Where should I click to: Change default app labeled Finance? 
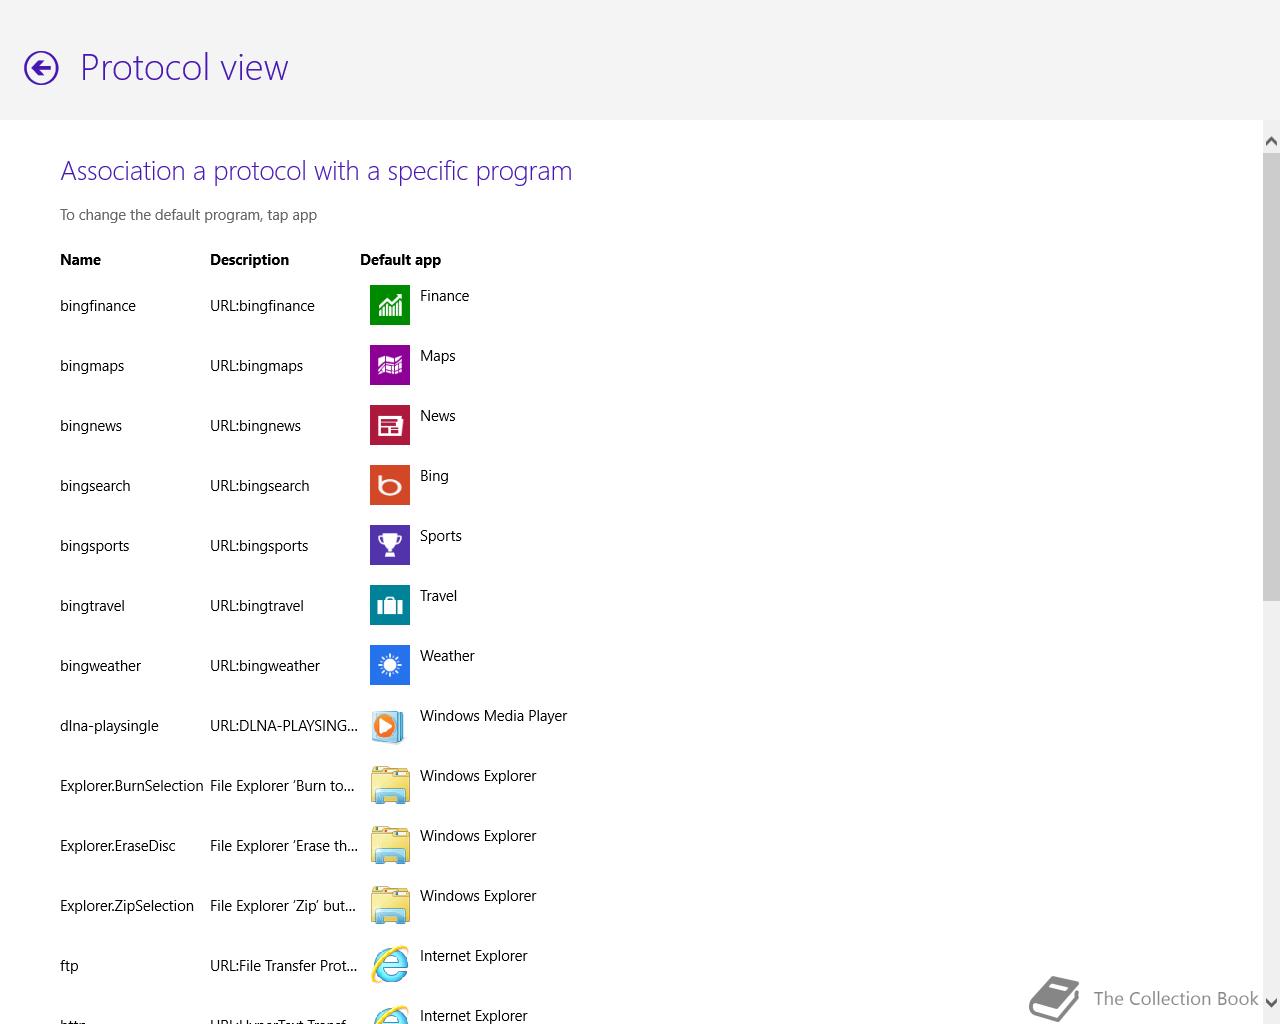click(444, 296)
